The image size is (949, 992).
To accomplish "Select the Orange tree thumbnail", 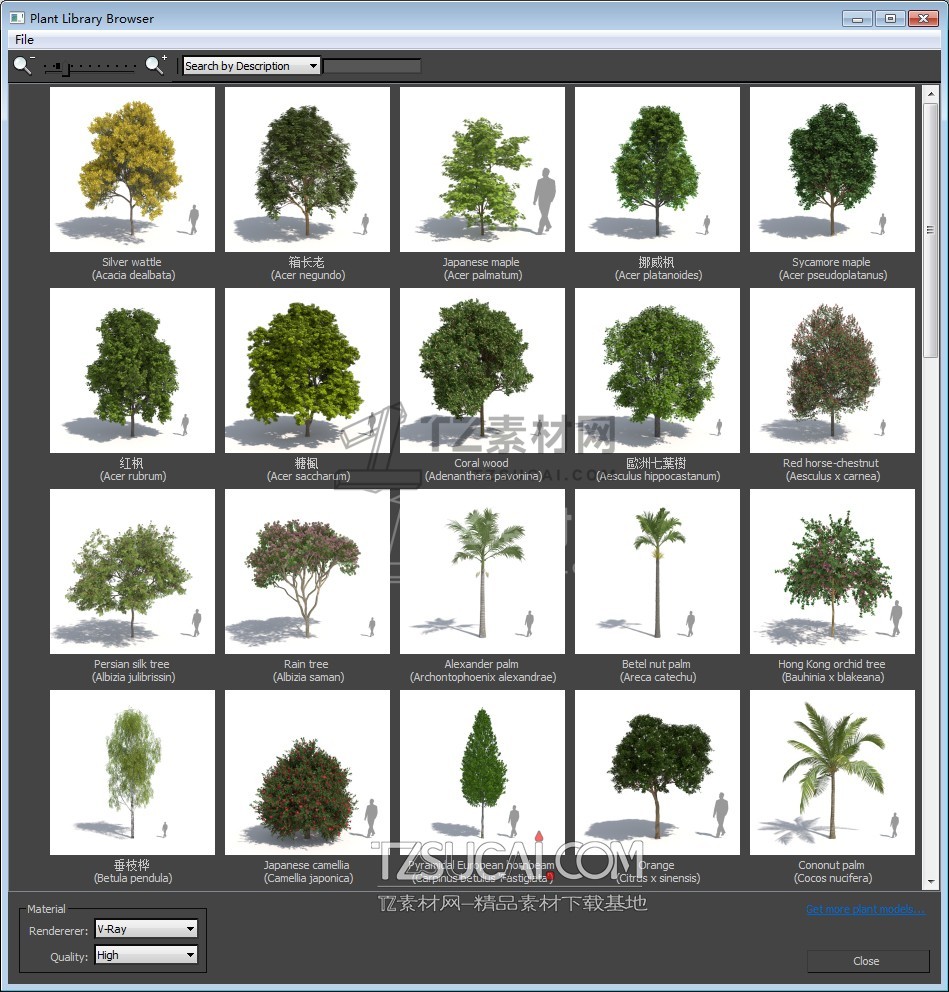I will click(x=657, y=772).
